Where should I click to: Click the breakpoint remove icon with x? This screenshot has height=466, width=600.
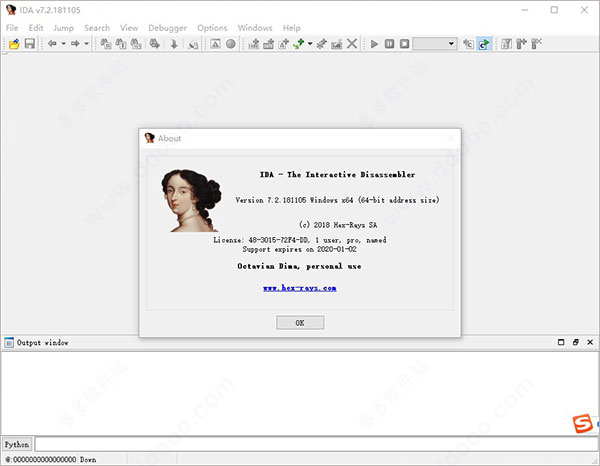[536, 44]
